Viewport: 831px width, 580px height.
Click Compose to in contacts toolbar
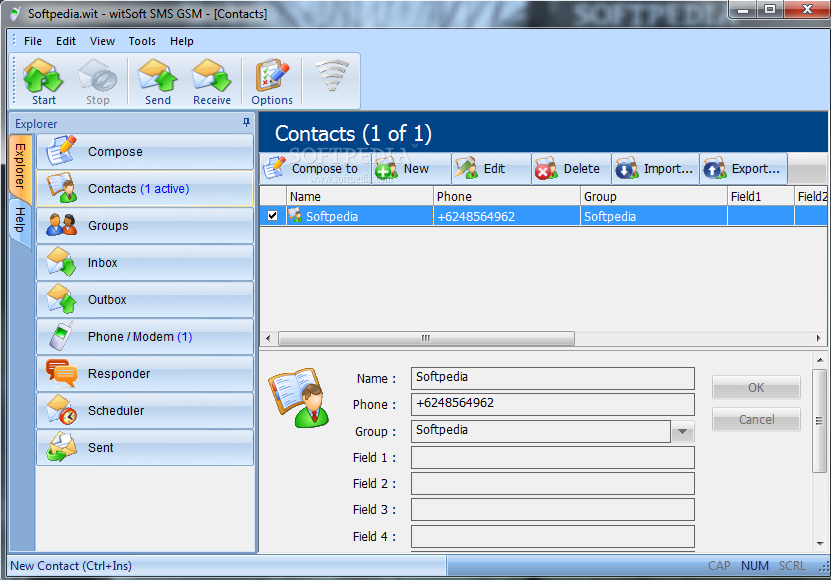coord(314,169)
